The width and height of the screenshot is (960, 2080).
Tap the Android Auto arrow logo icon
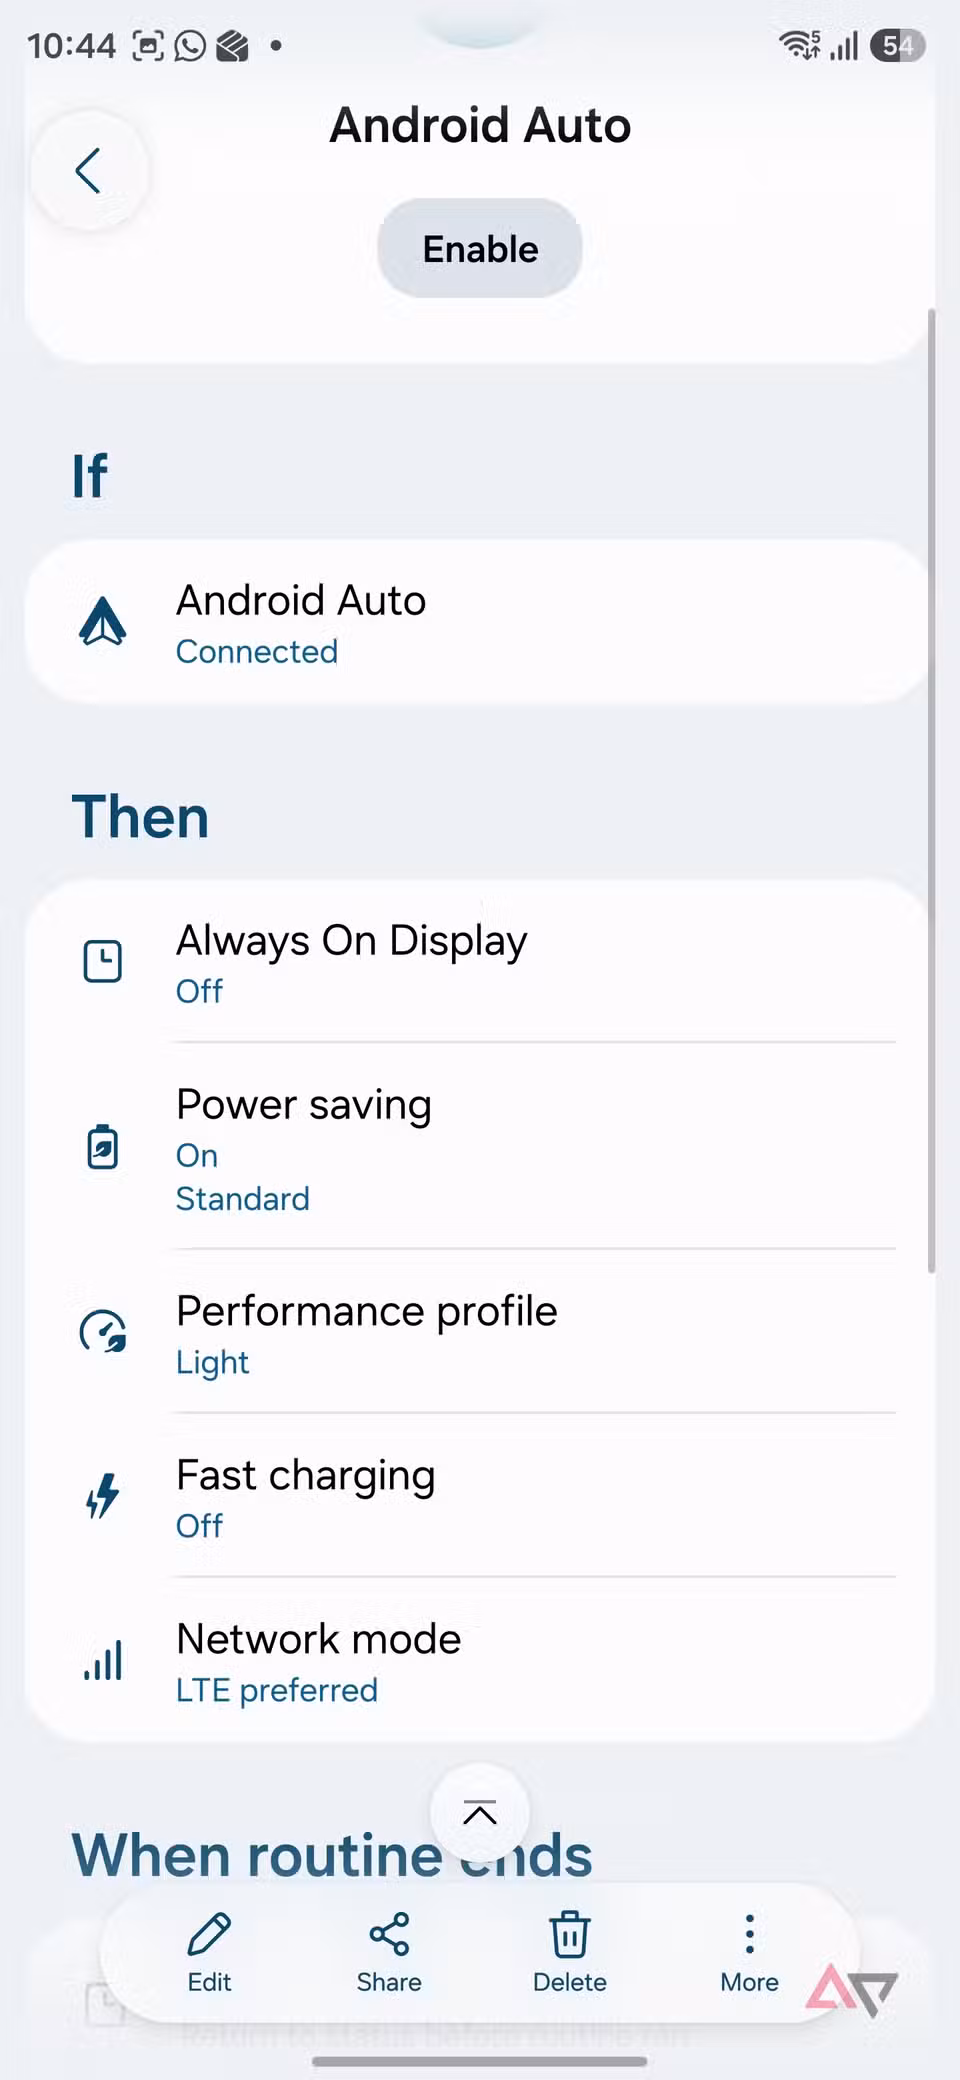[x=103, y=622]
